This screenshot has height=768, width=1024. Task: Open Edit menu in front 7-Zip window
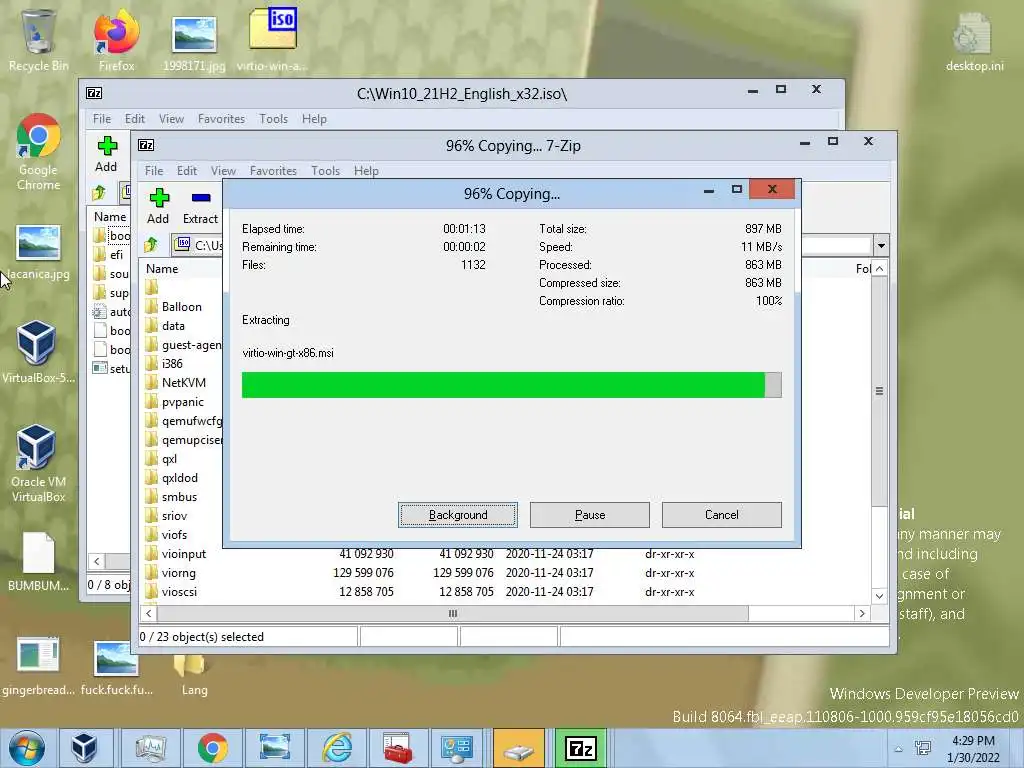coord(187,170)
